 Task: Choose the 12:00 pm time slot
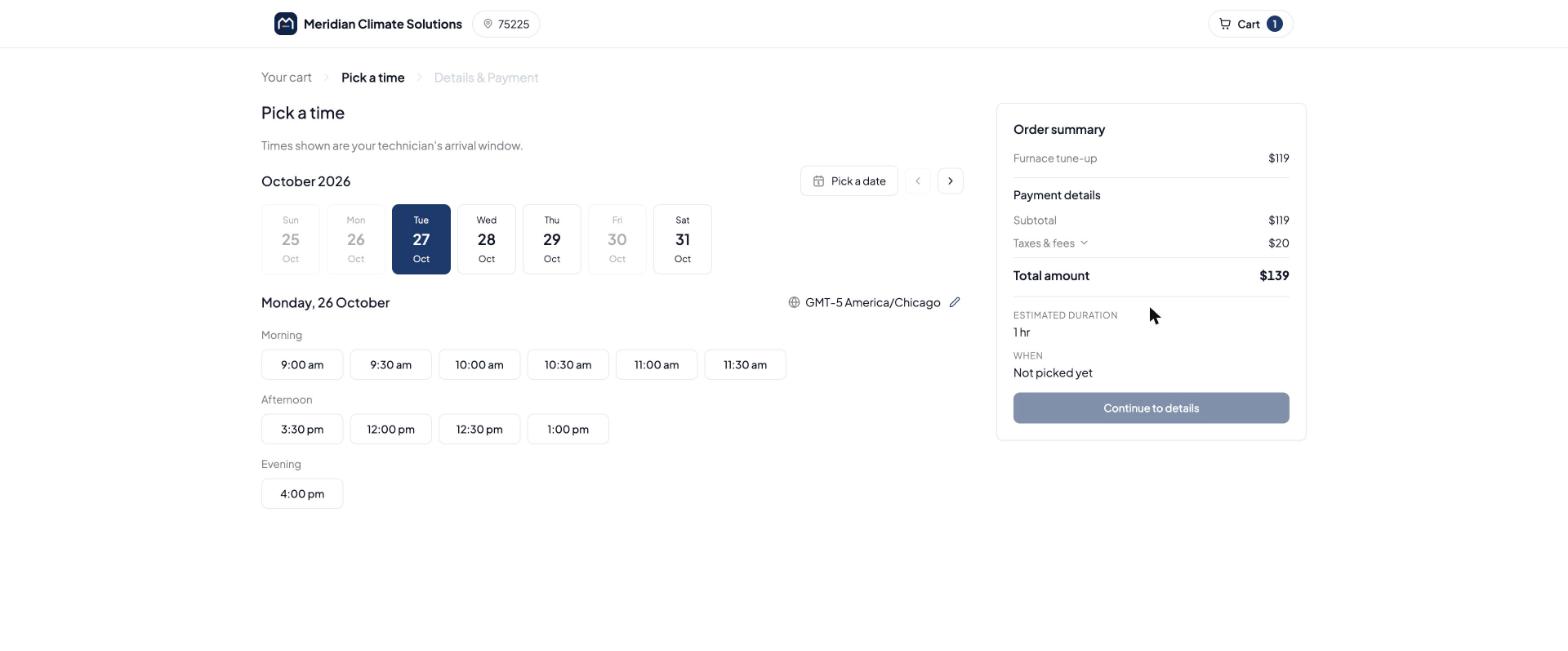click(x=391, y=429)
